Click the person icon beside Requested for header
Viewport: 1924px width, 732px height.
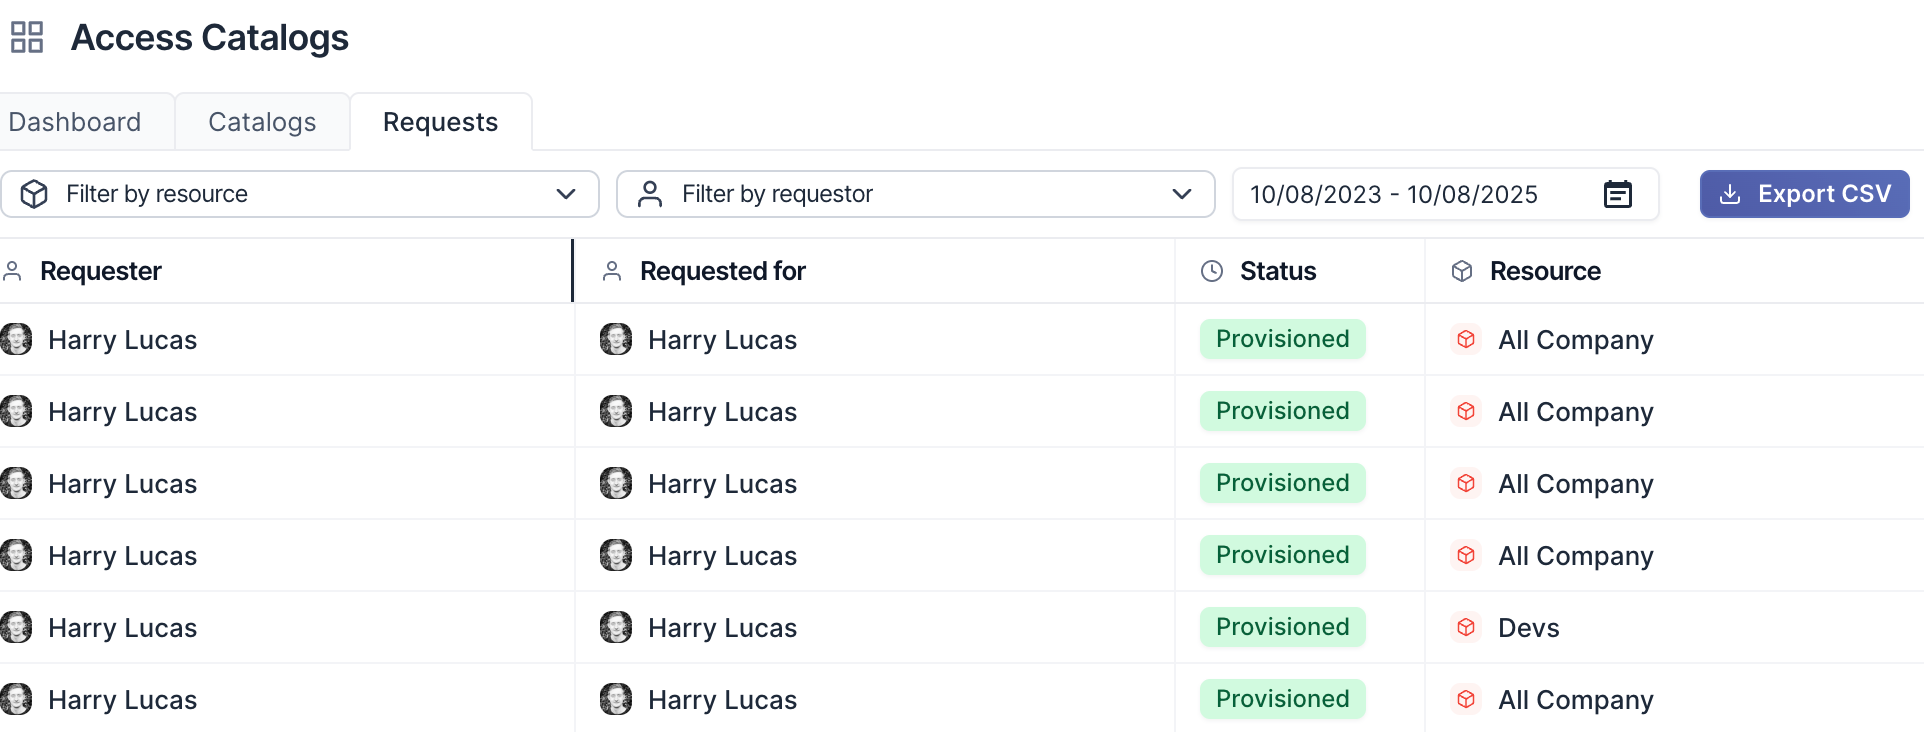(612, 271)
